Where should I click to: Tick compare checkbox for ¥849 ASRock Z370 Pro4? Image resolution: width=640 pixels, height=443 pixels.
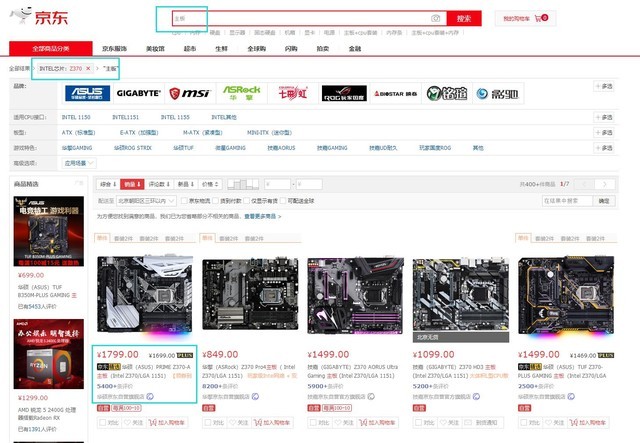(208, 423)
